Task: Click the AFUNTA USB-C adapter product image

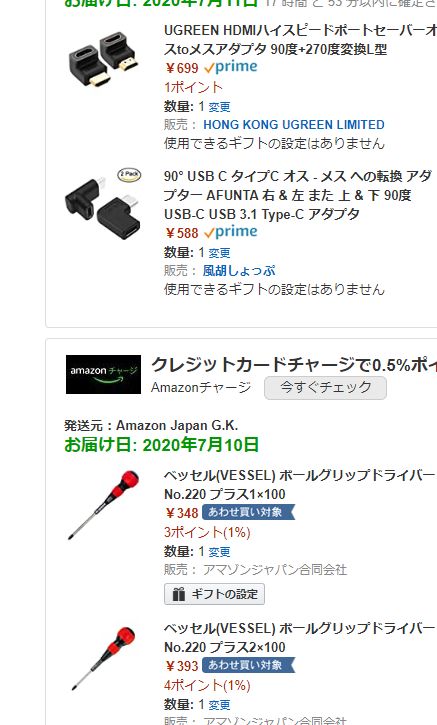Action: (x=104, y=203)
